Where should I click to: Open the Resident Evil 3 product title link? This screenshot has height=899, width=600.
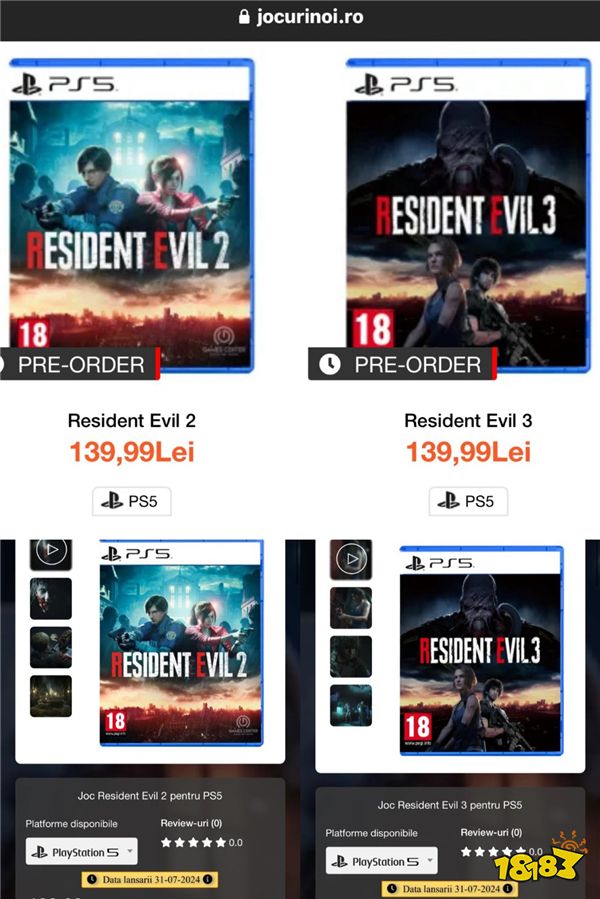[468, 421]
